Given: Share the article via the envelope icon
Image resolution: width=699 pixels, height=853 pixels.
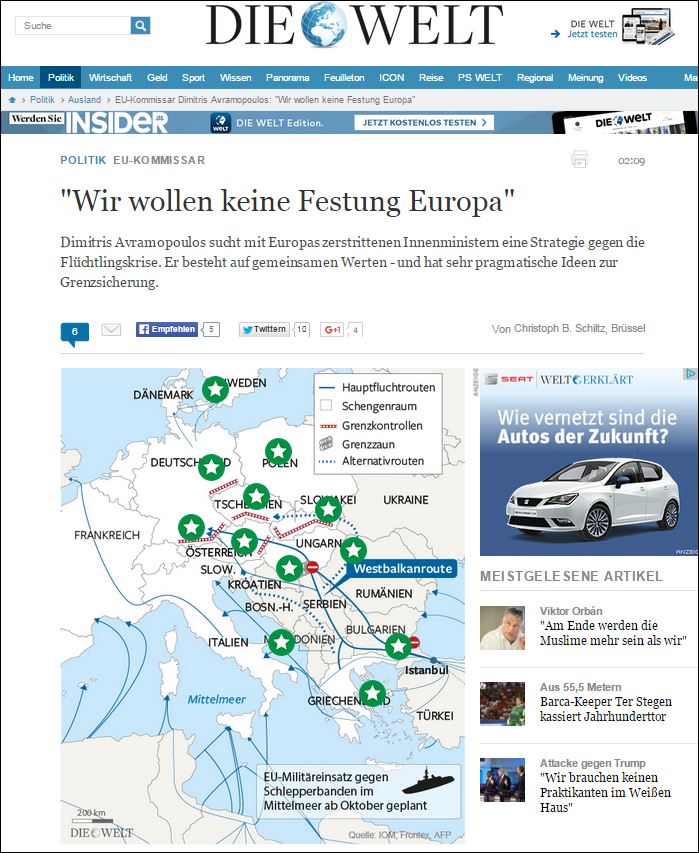Looking at the screenshot, I should 111,329.
